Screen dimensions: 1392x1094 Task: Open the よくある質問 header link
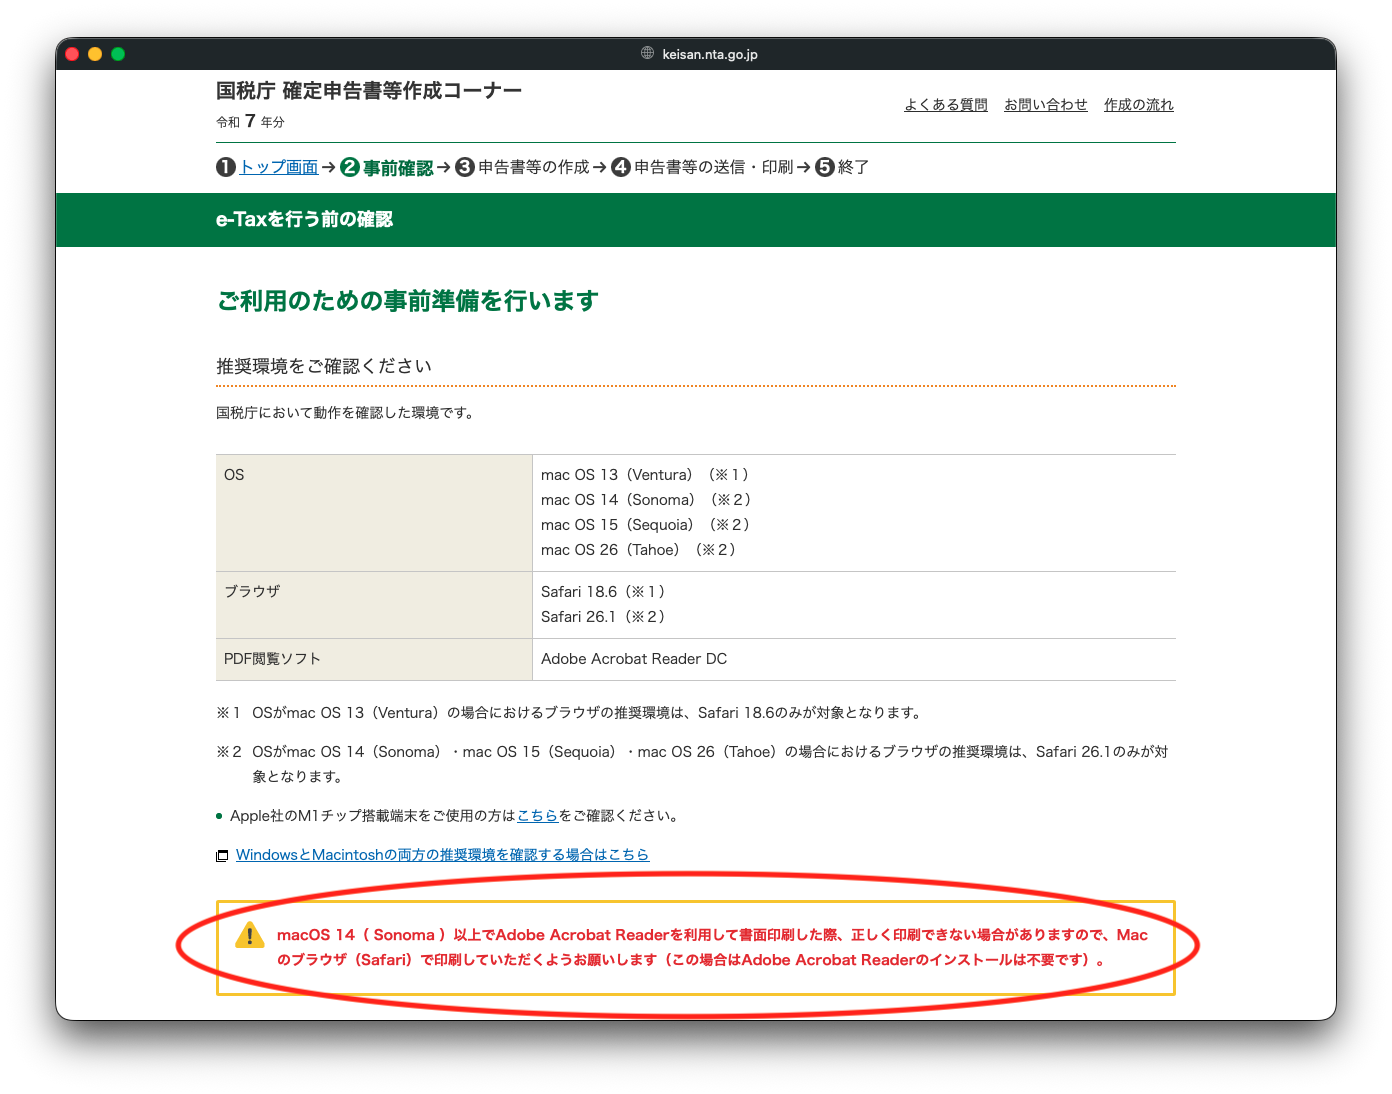[x=945, y=105]
